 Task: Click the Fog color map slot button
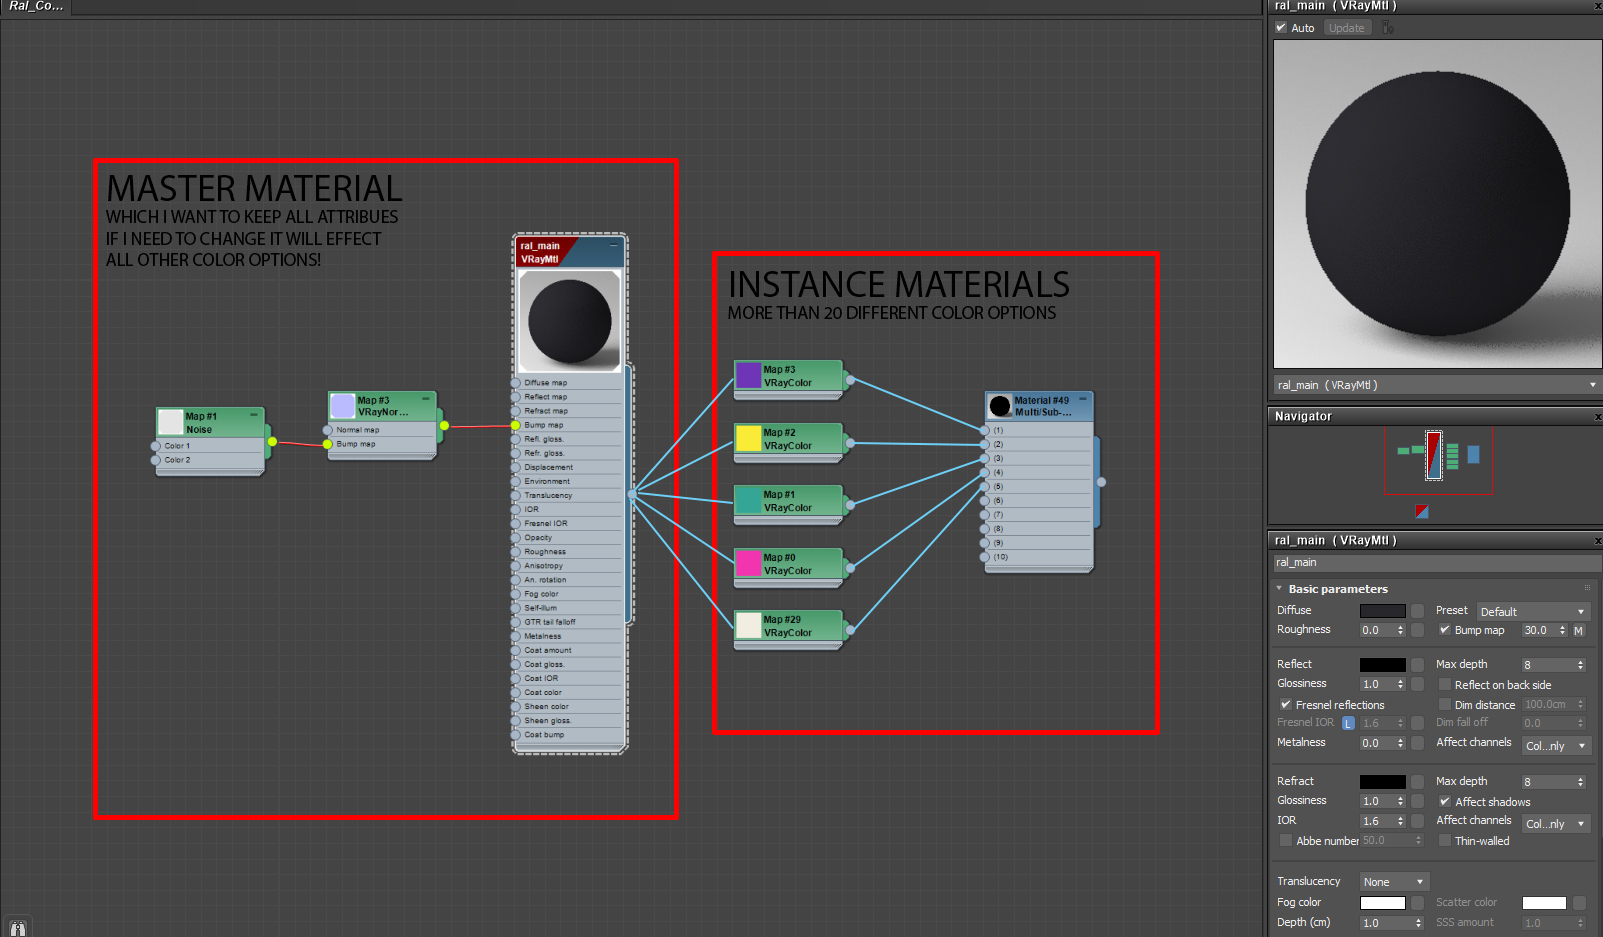point(1417,903)
